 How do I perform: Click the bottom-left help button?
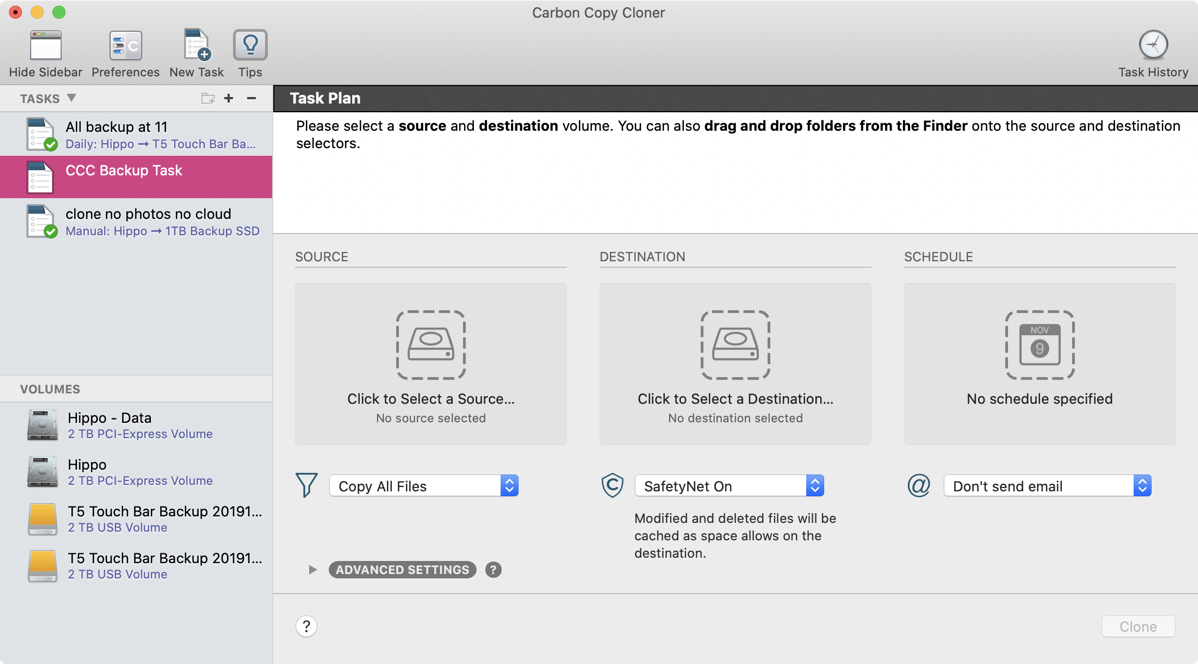pyautogui.click(x=306, y=626)
